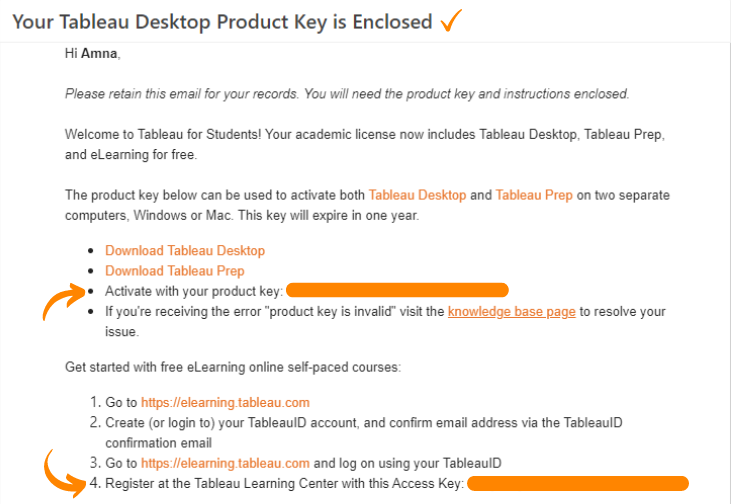Open the elearning.tableau.com link in step 3
This screenshot has width=731, height=504.
point(225,463)
